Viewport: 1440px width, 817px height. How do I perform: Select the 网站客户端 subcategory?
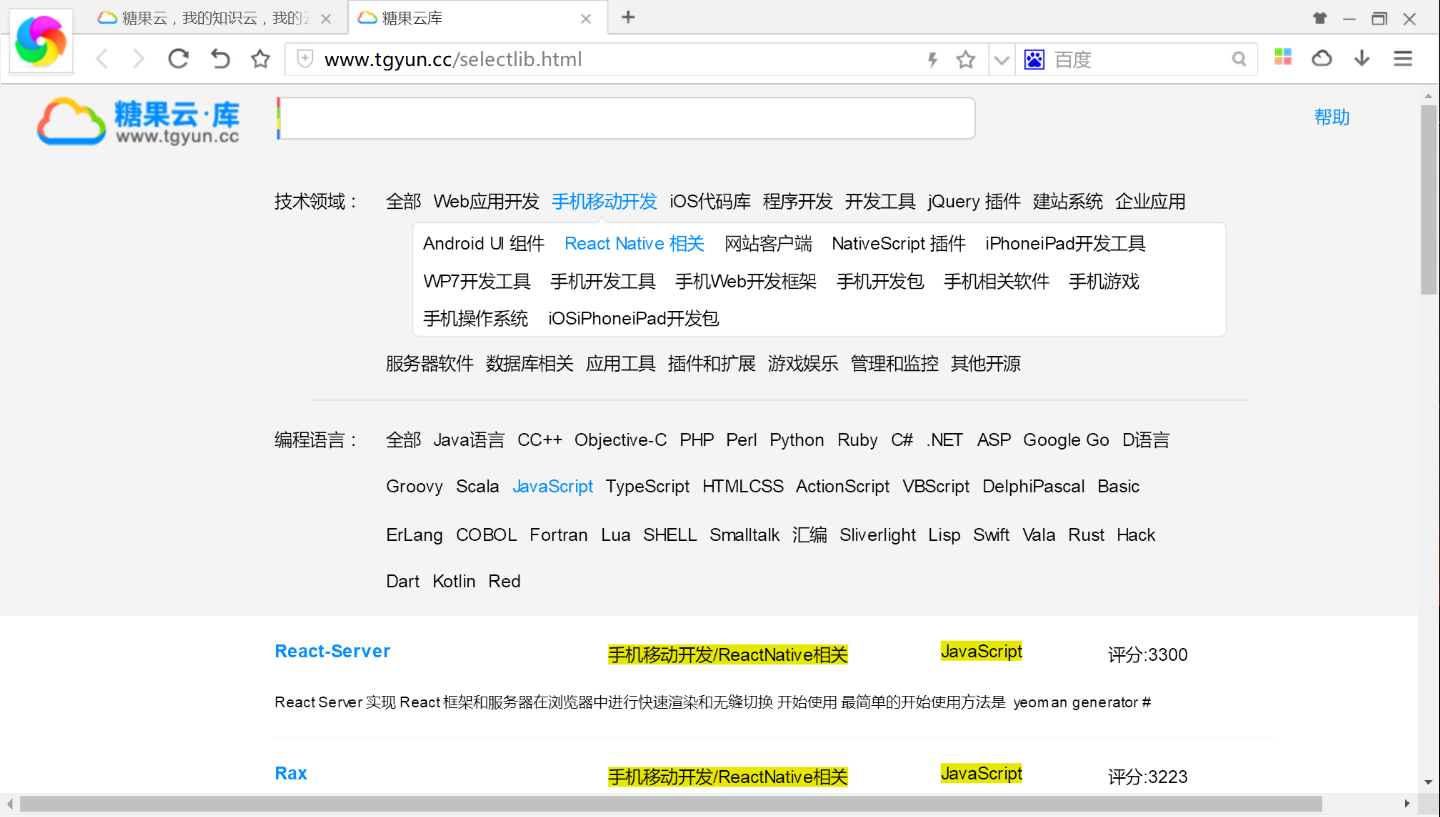tap(768, 243)
